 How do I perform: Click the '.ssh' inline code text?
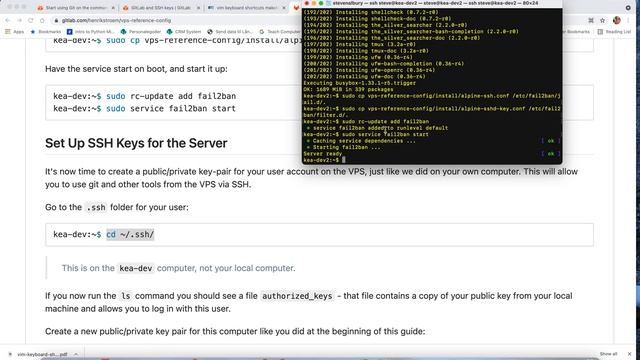[x=96, y=207]
